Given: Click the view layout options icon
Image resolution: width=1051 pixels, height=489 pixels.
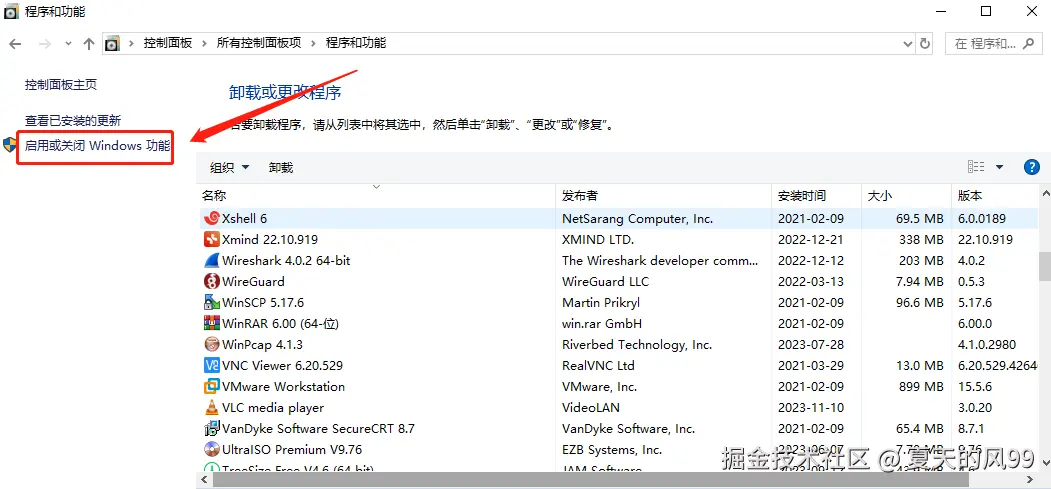Looking at the screenshot, I should click(976, 167).
